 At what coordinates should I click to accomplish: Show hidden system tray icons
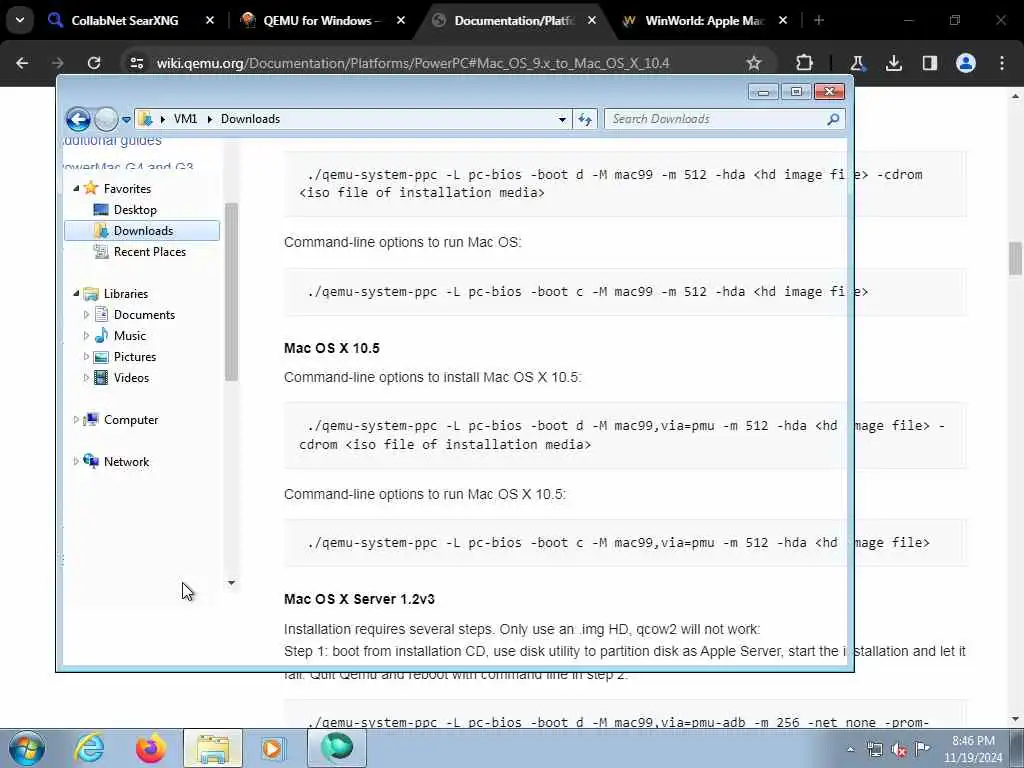[850, 749]
